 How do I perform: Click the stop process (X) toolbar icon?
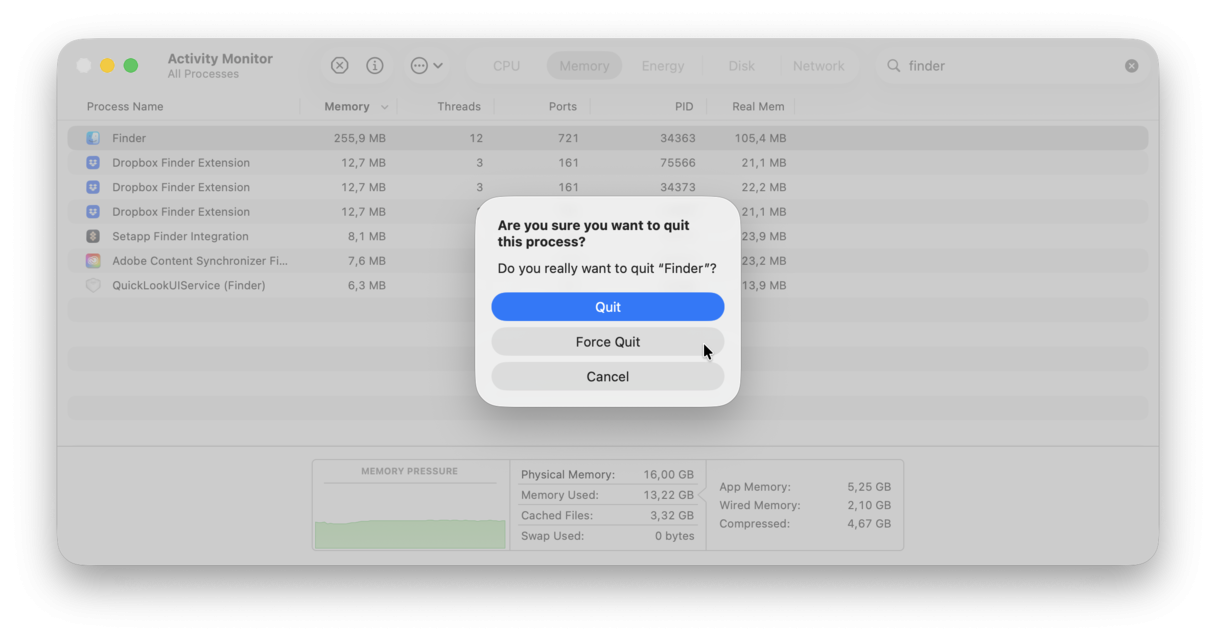point(339,65)
